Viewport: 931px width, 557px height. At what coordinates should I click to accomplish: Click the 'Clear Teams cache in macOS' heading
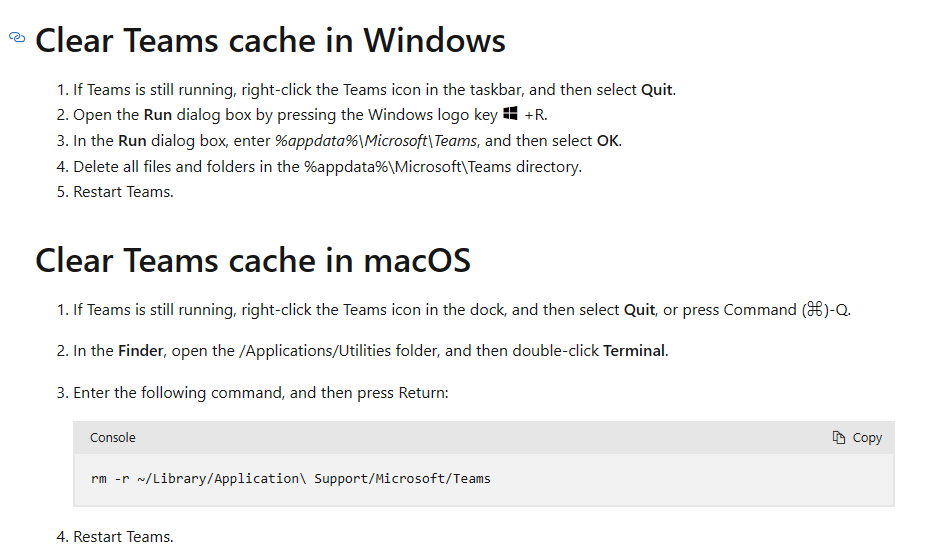point(253,261)
